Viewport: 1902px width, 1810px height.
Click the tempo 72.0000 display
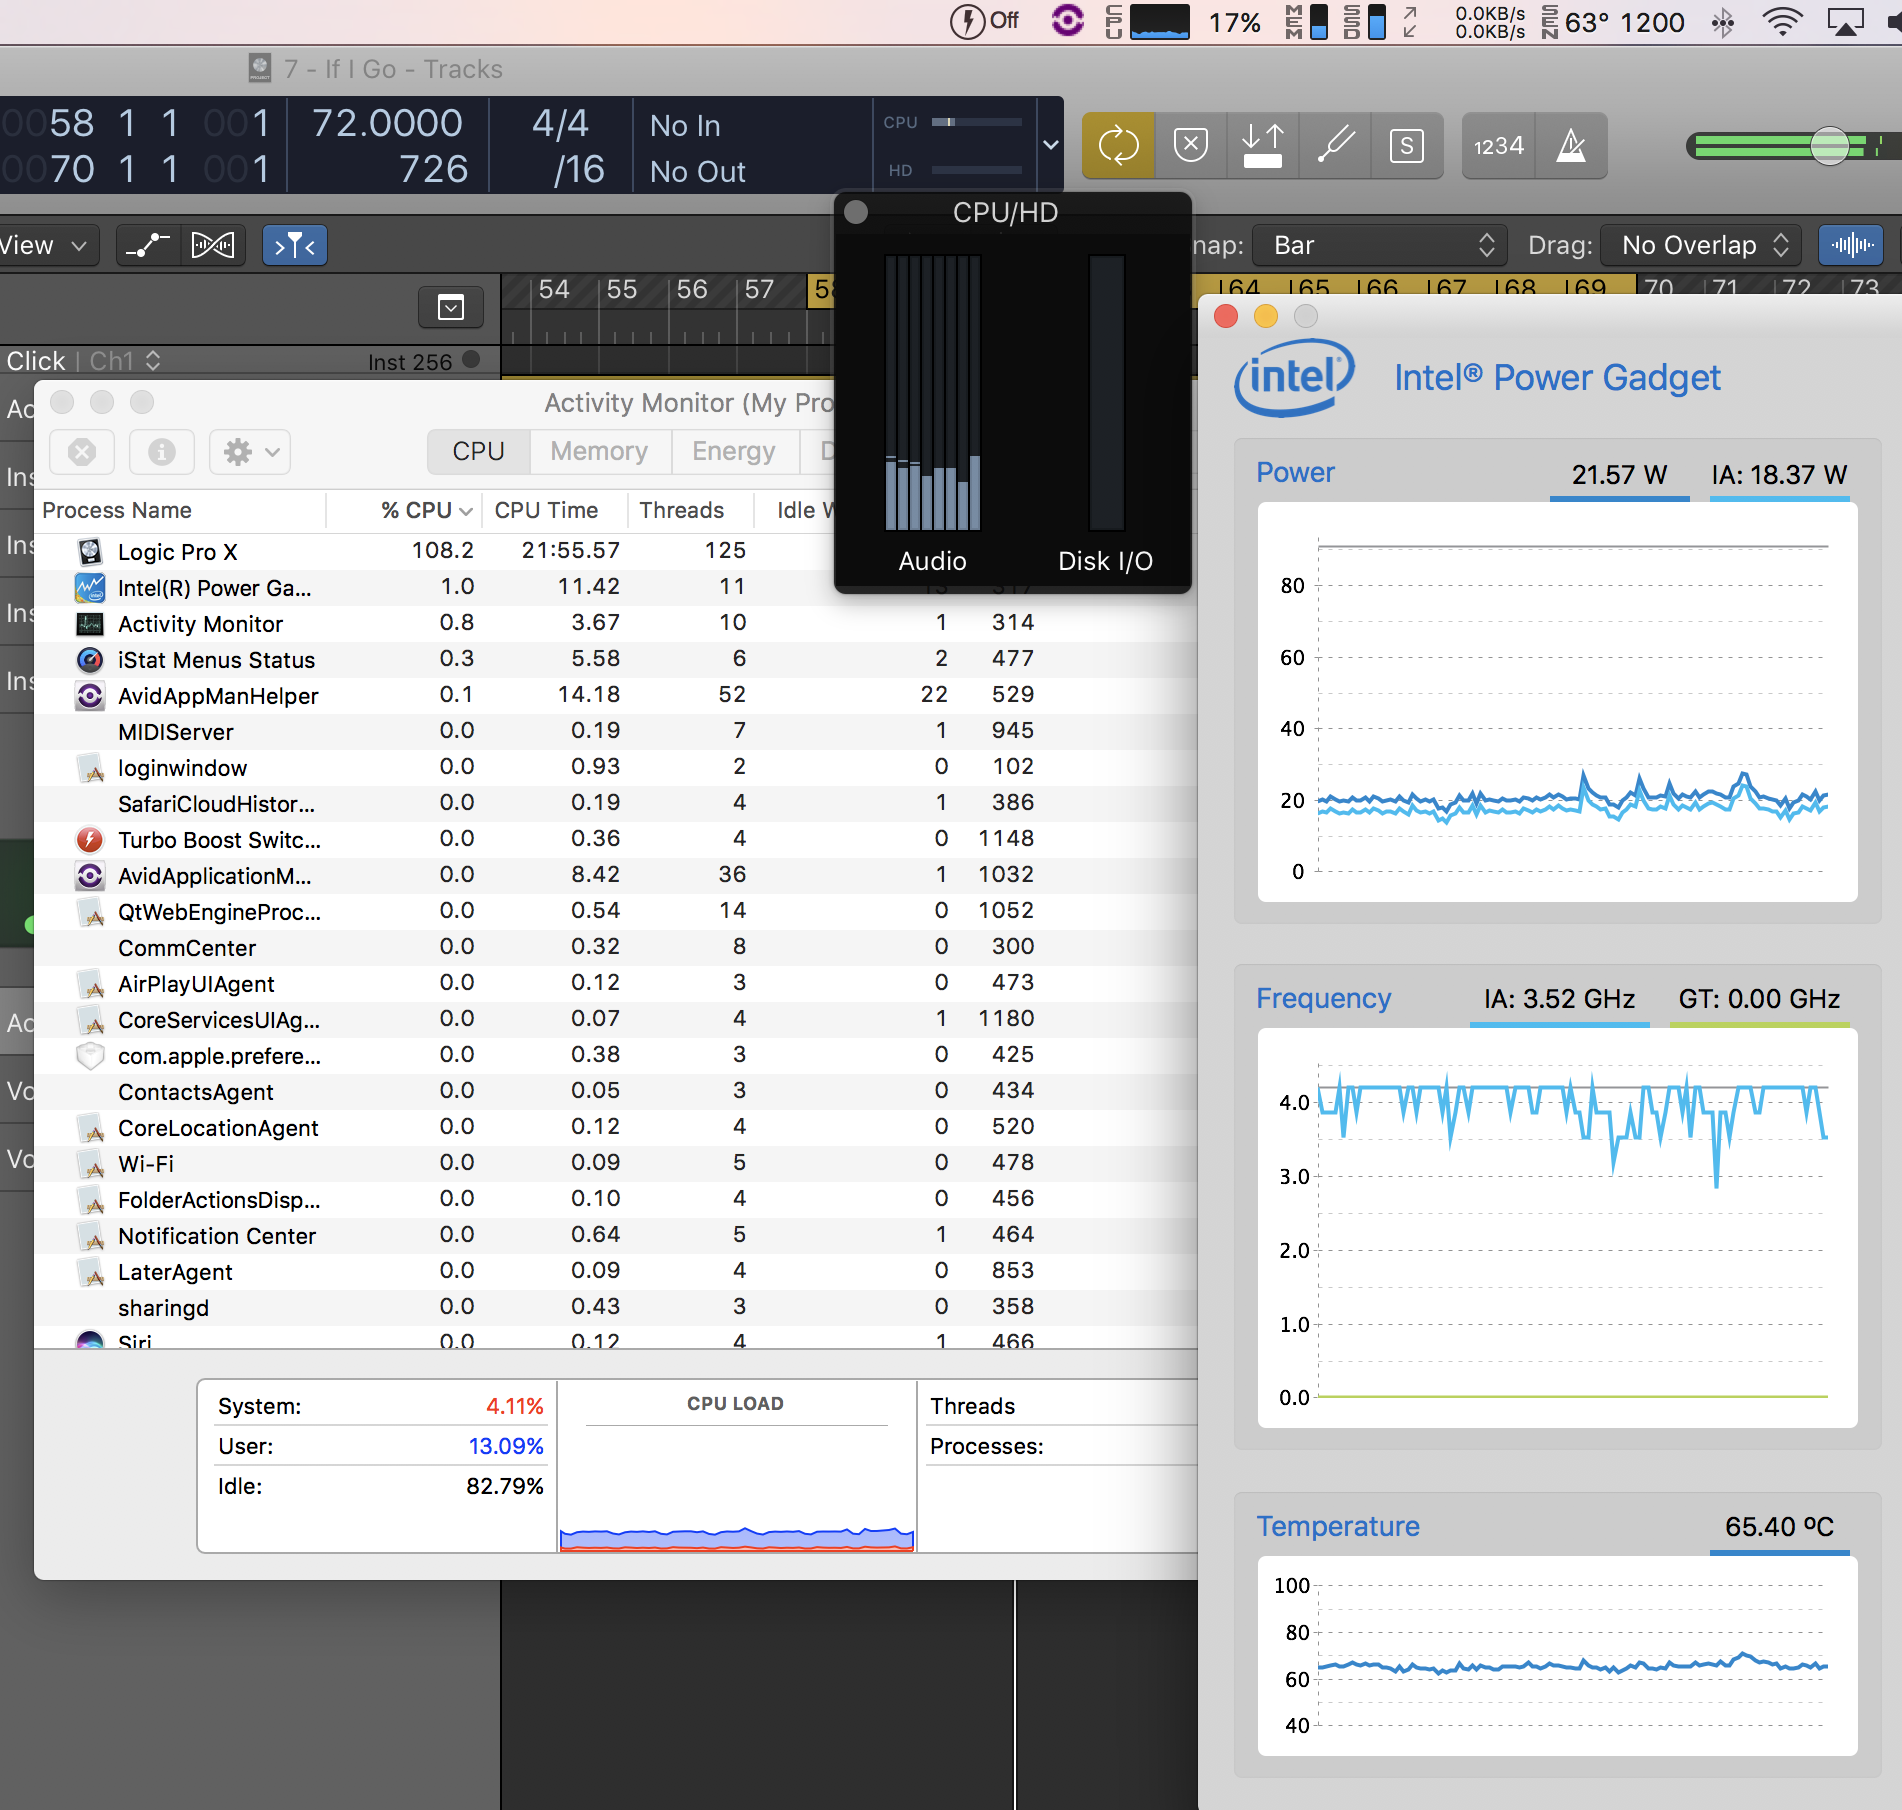tap(387, 123)
